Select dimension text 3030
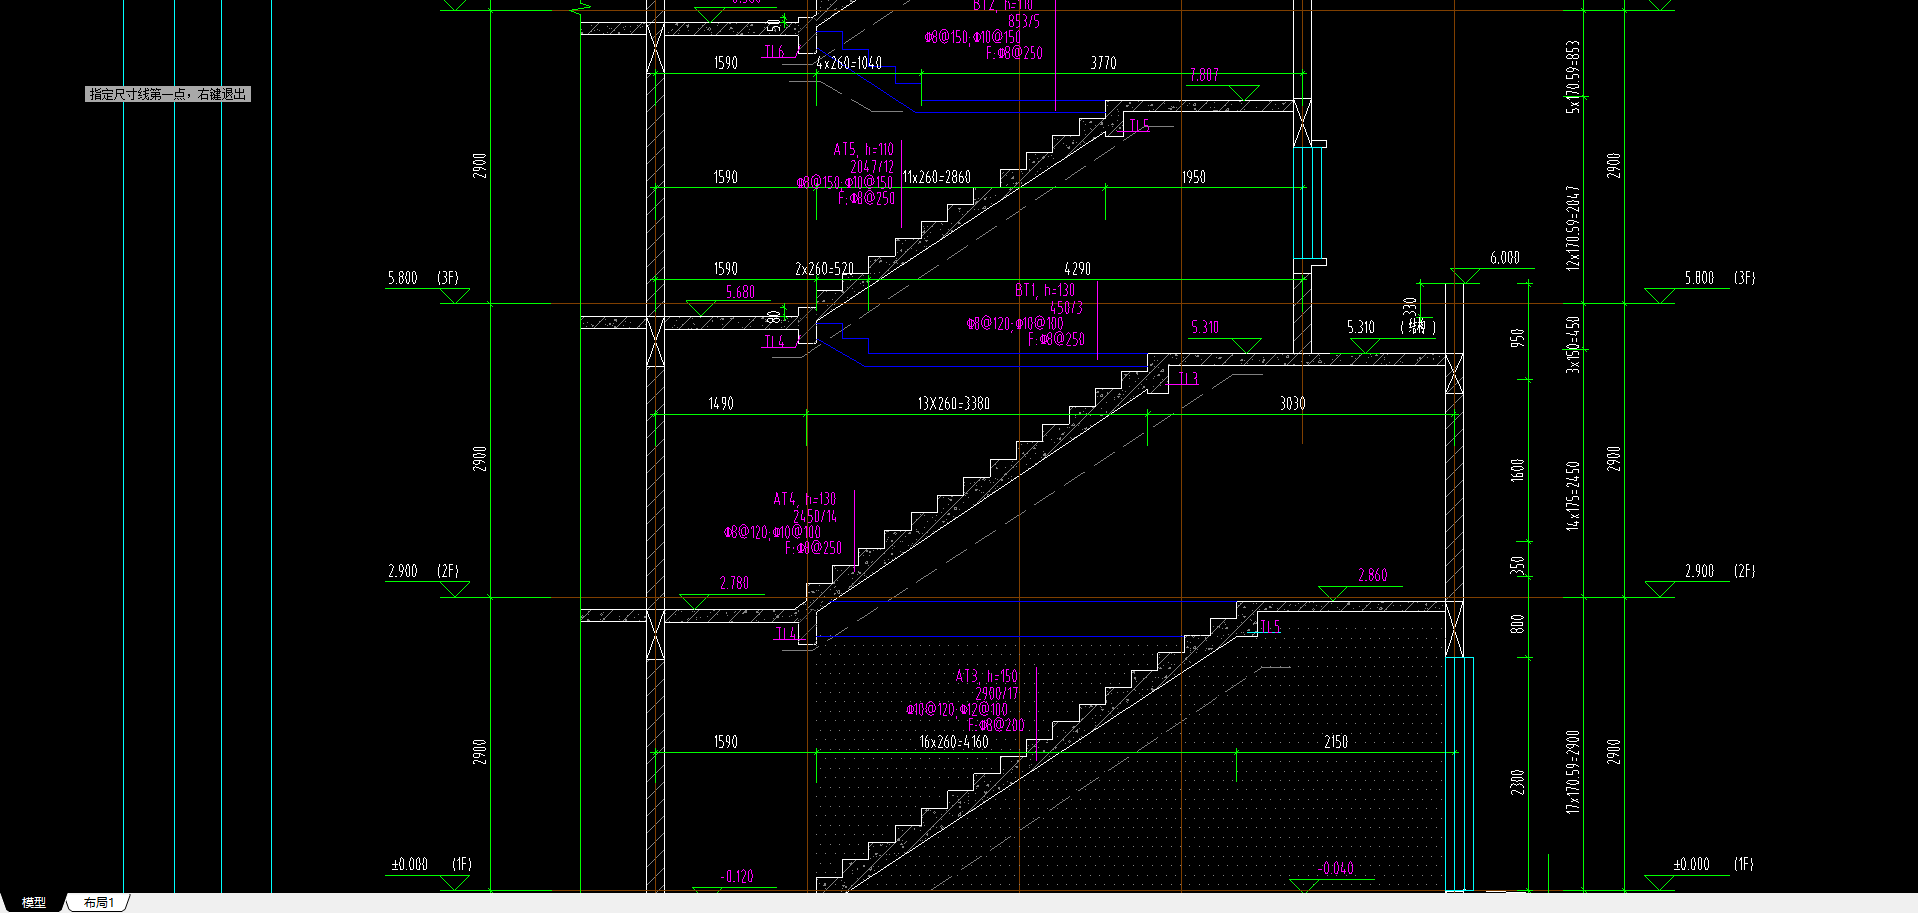 click(x=1292, y=404)
